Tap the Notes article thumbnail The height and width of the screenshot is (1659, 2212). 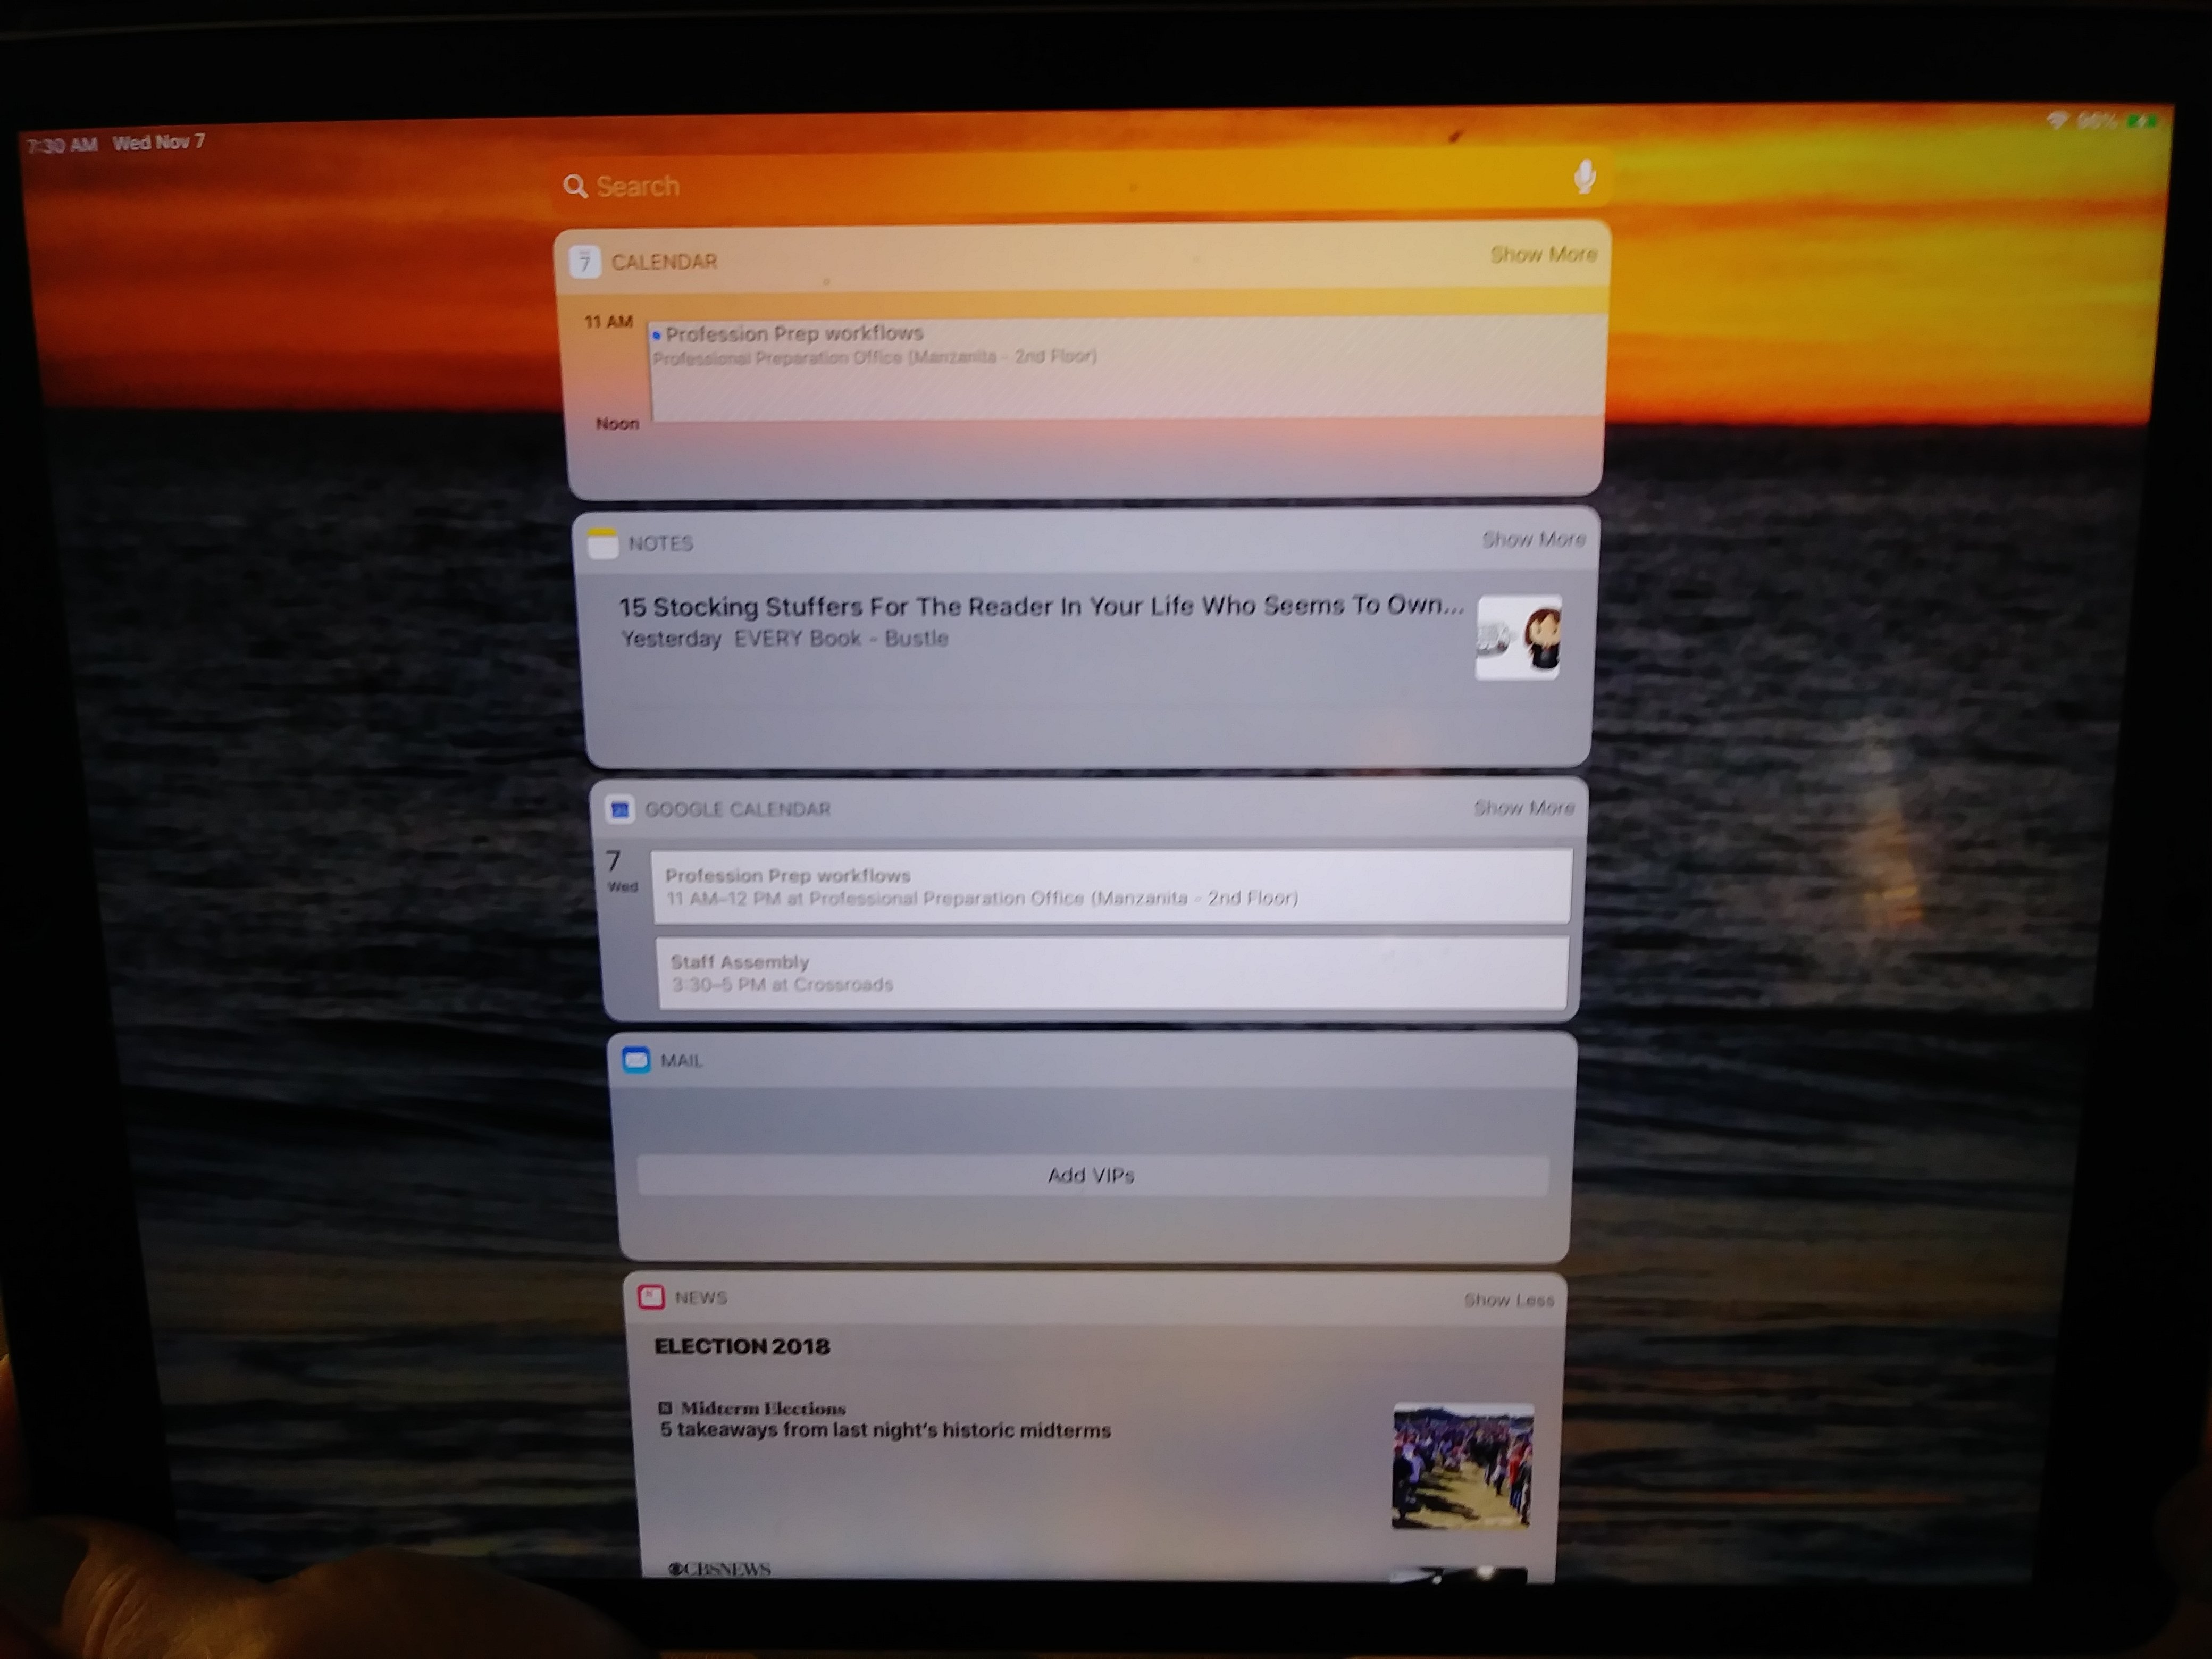point(1518,638)
